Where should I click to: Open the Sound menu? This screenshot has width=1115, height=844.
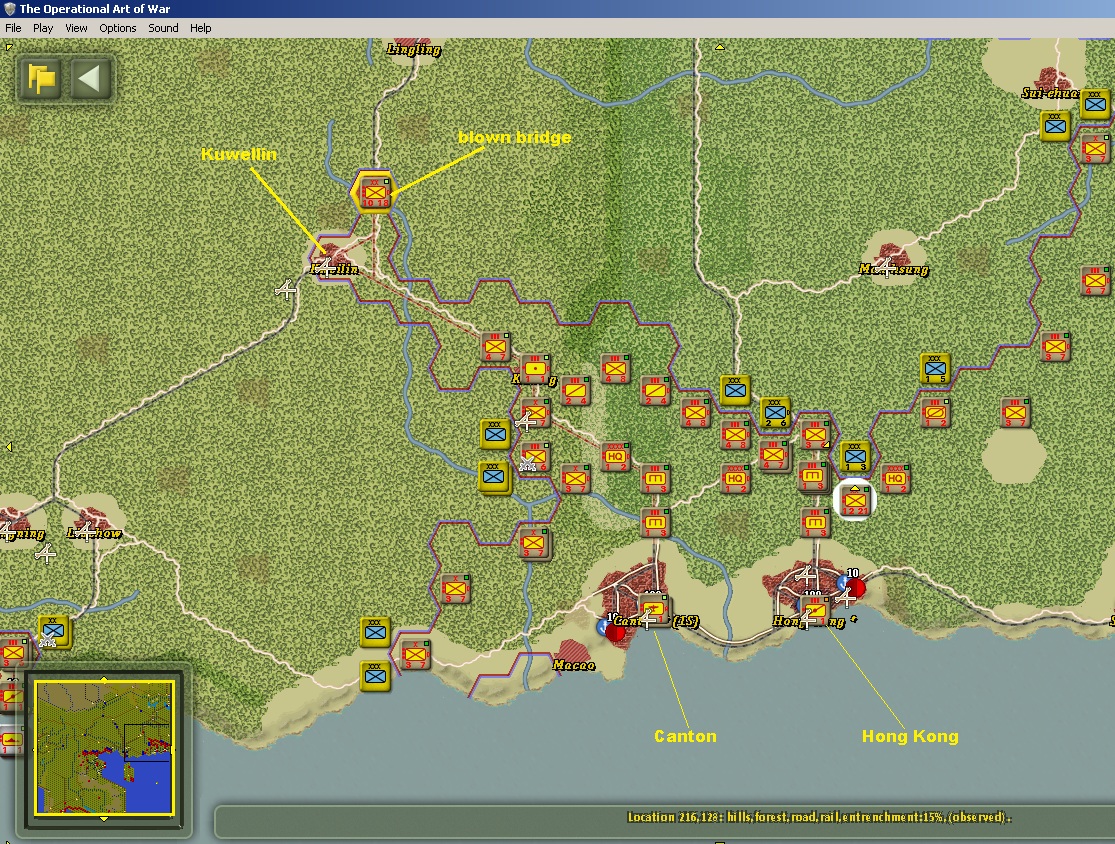163,28
